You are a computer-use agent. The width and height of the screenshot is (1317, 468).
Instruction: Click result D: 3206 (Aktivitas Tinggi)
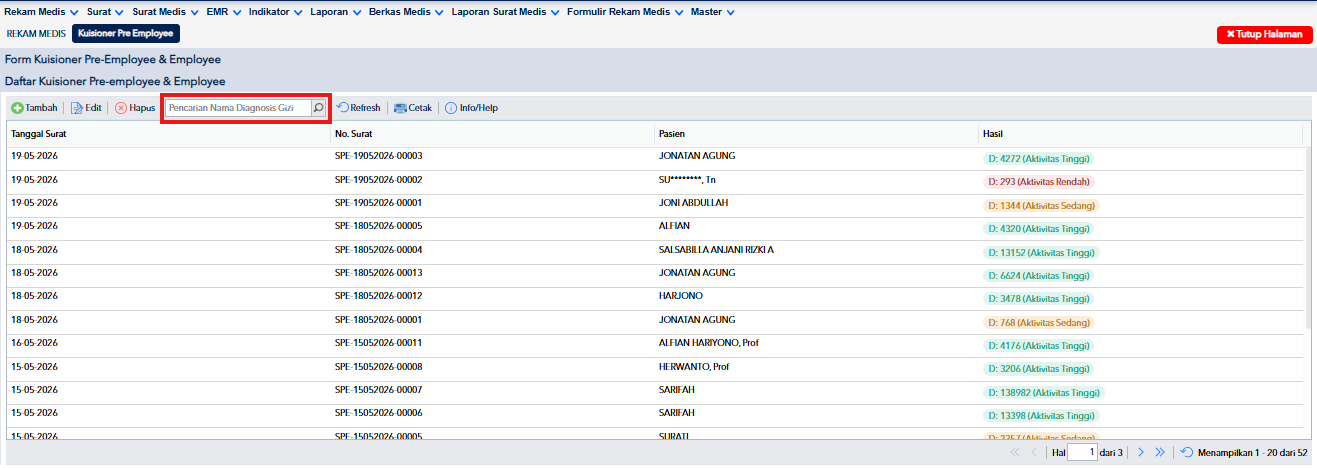coord(1038,369)
